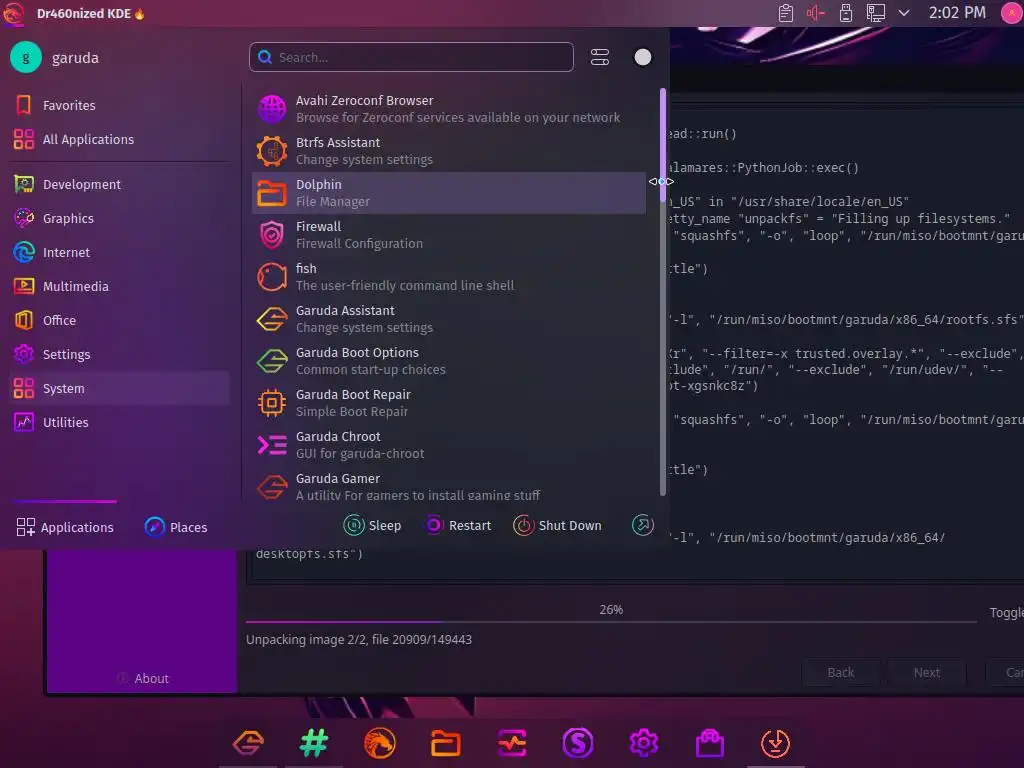Viewport: 1024px width, 768px height.
Task: Open launcher configure settings icon
Action: [x=600, y=57]
